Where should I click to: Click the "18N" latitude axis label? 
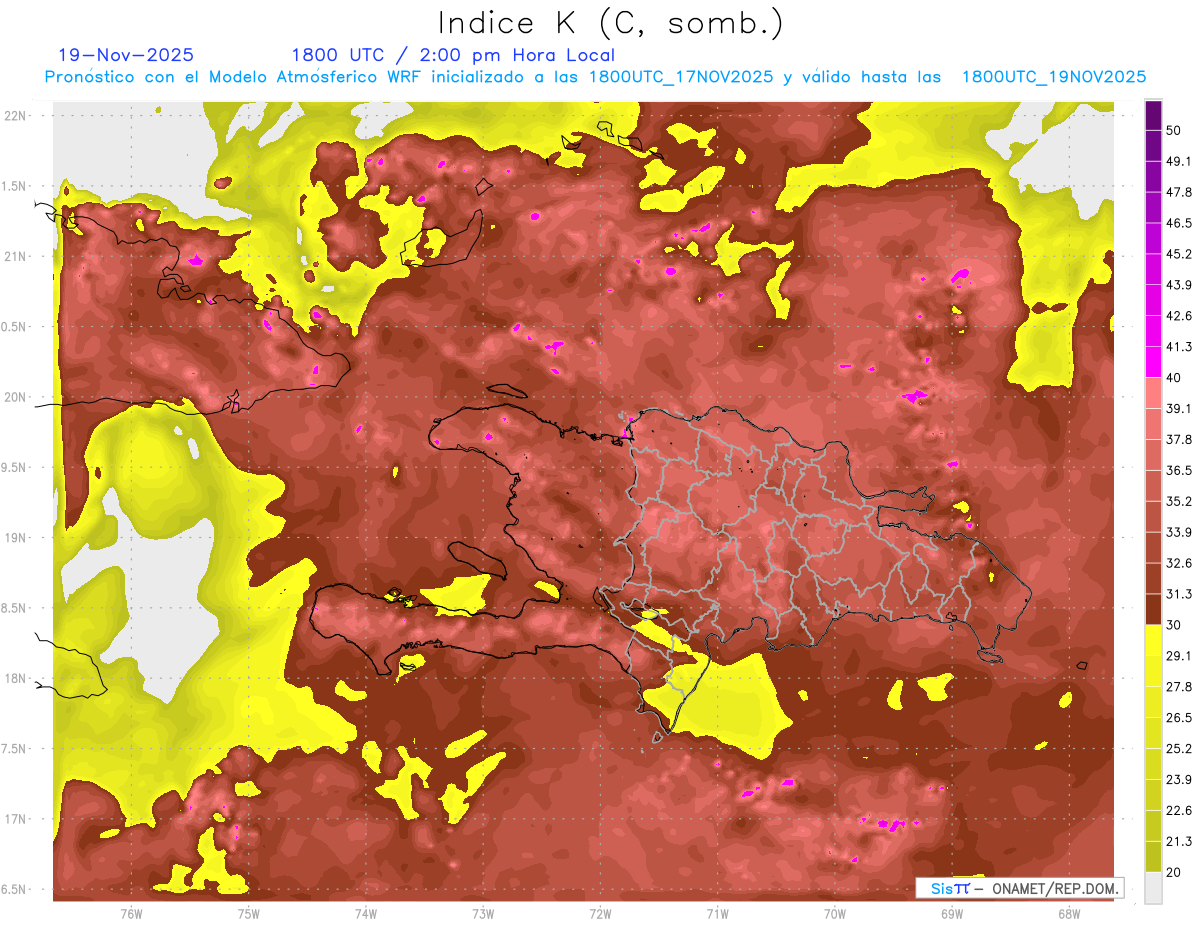click(14, 678)
